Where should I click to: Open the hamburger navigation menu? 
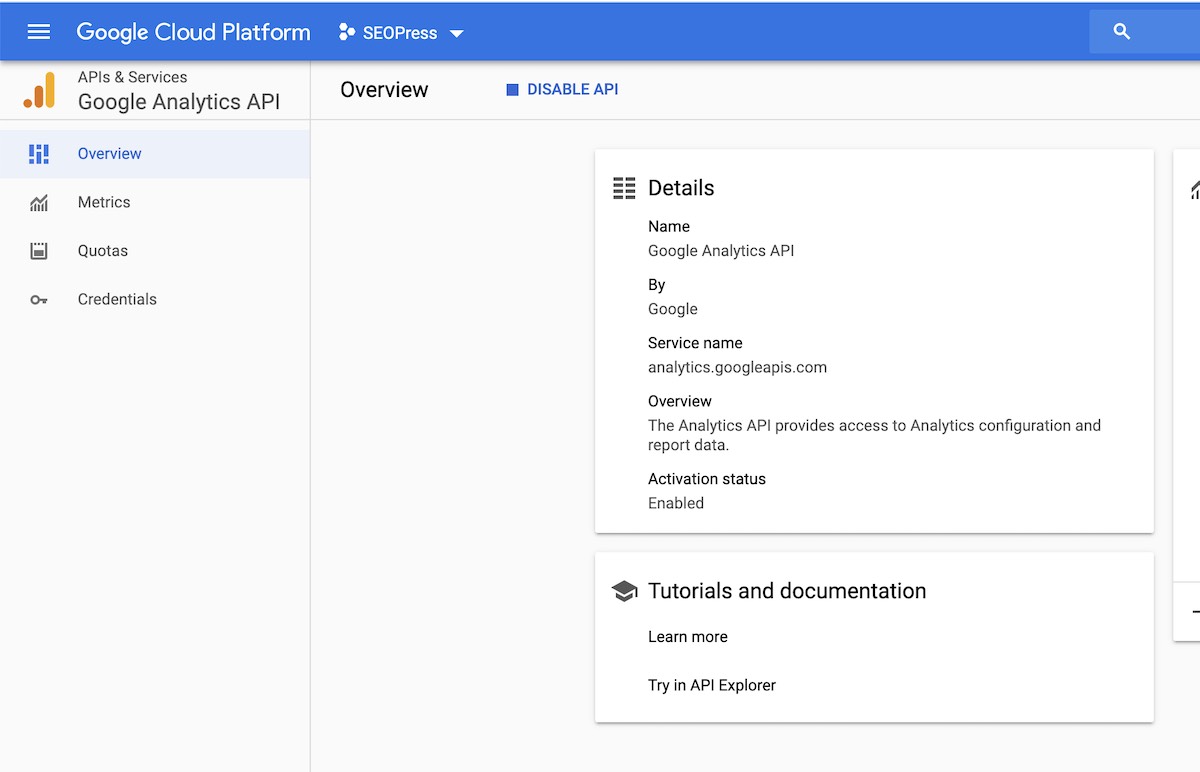click(39, 32)
